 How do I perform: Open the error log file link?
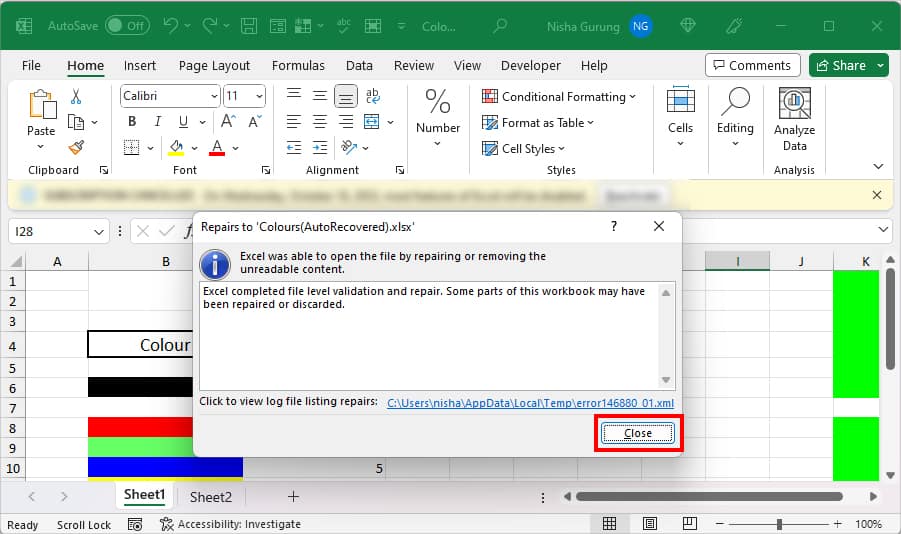(530, 403)
